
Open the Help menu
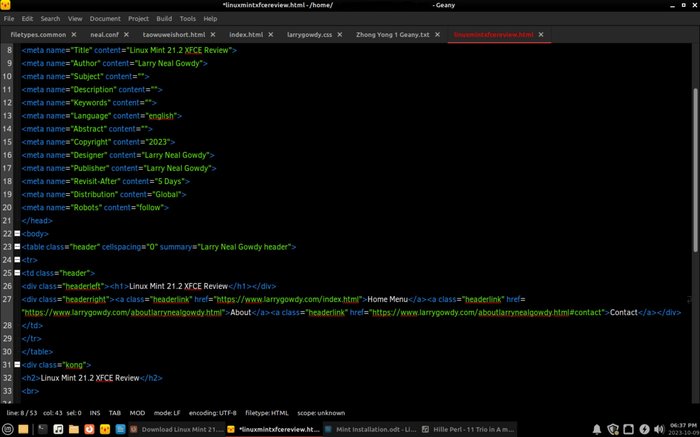[210, 19]
